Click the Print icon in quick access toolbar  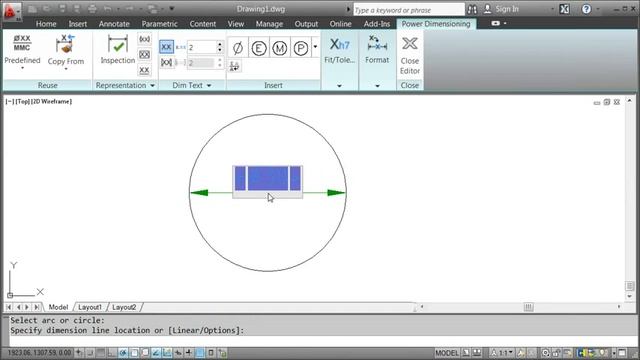pyautogui.click(x=92, y=9)
